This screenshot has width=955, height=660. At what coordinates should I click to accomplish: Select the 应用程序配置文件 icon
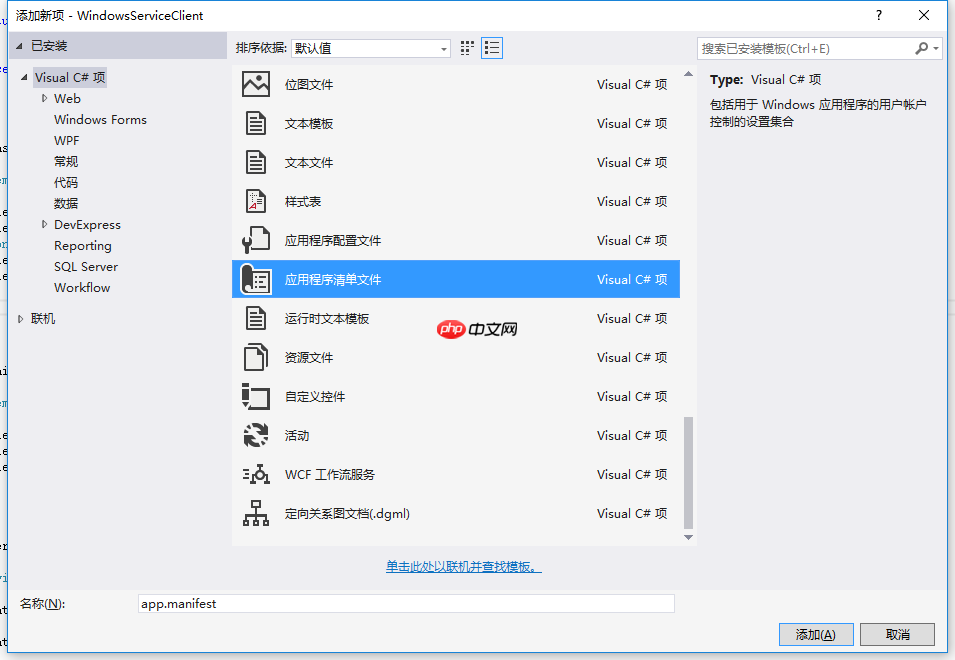click(x=255, y=240)
